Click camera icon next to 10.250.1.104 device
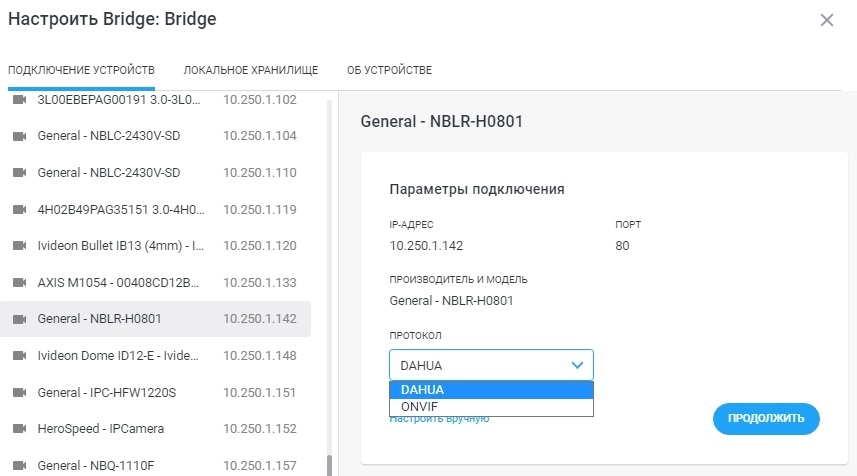This screenshot has height=476, width=857. [x=20, y=136]
